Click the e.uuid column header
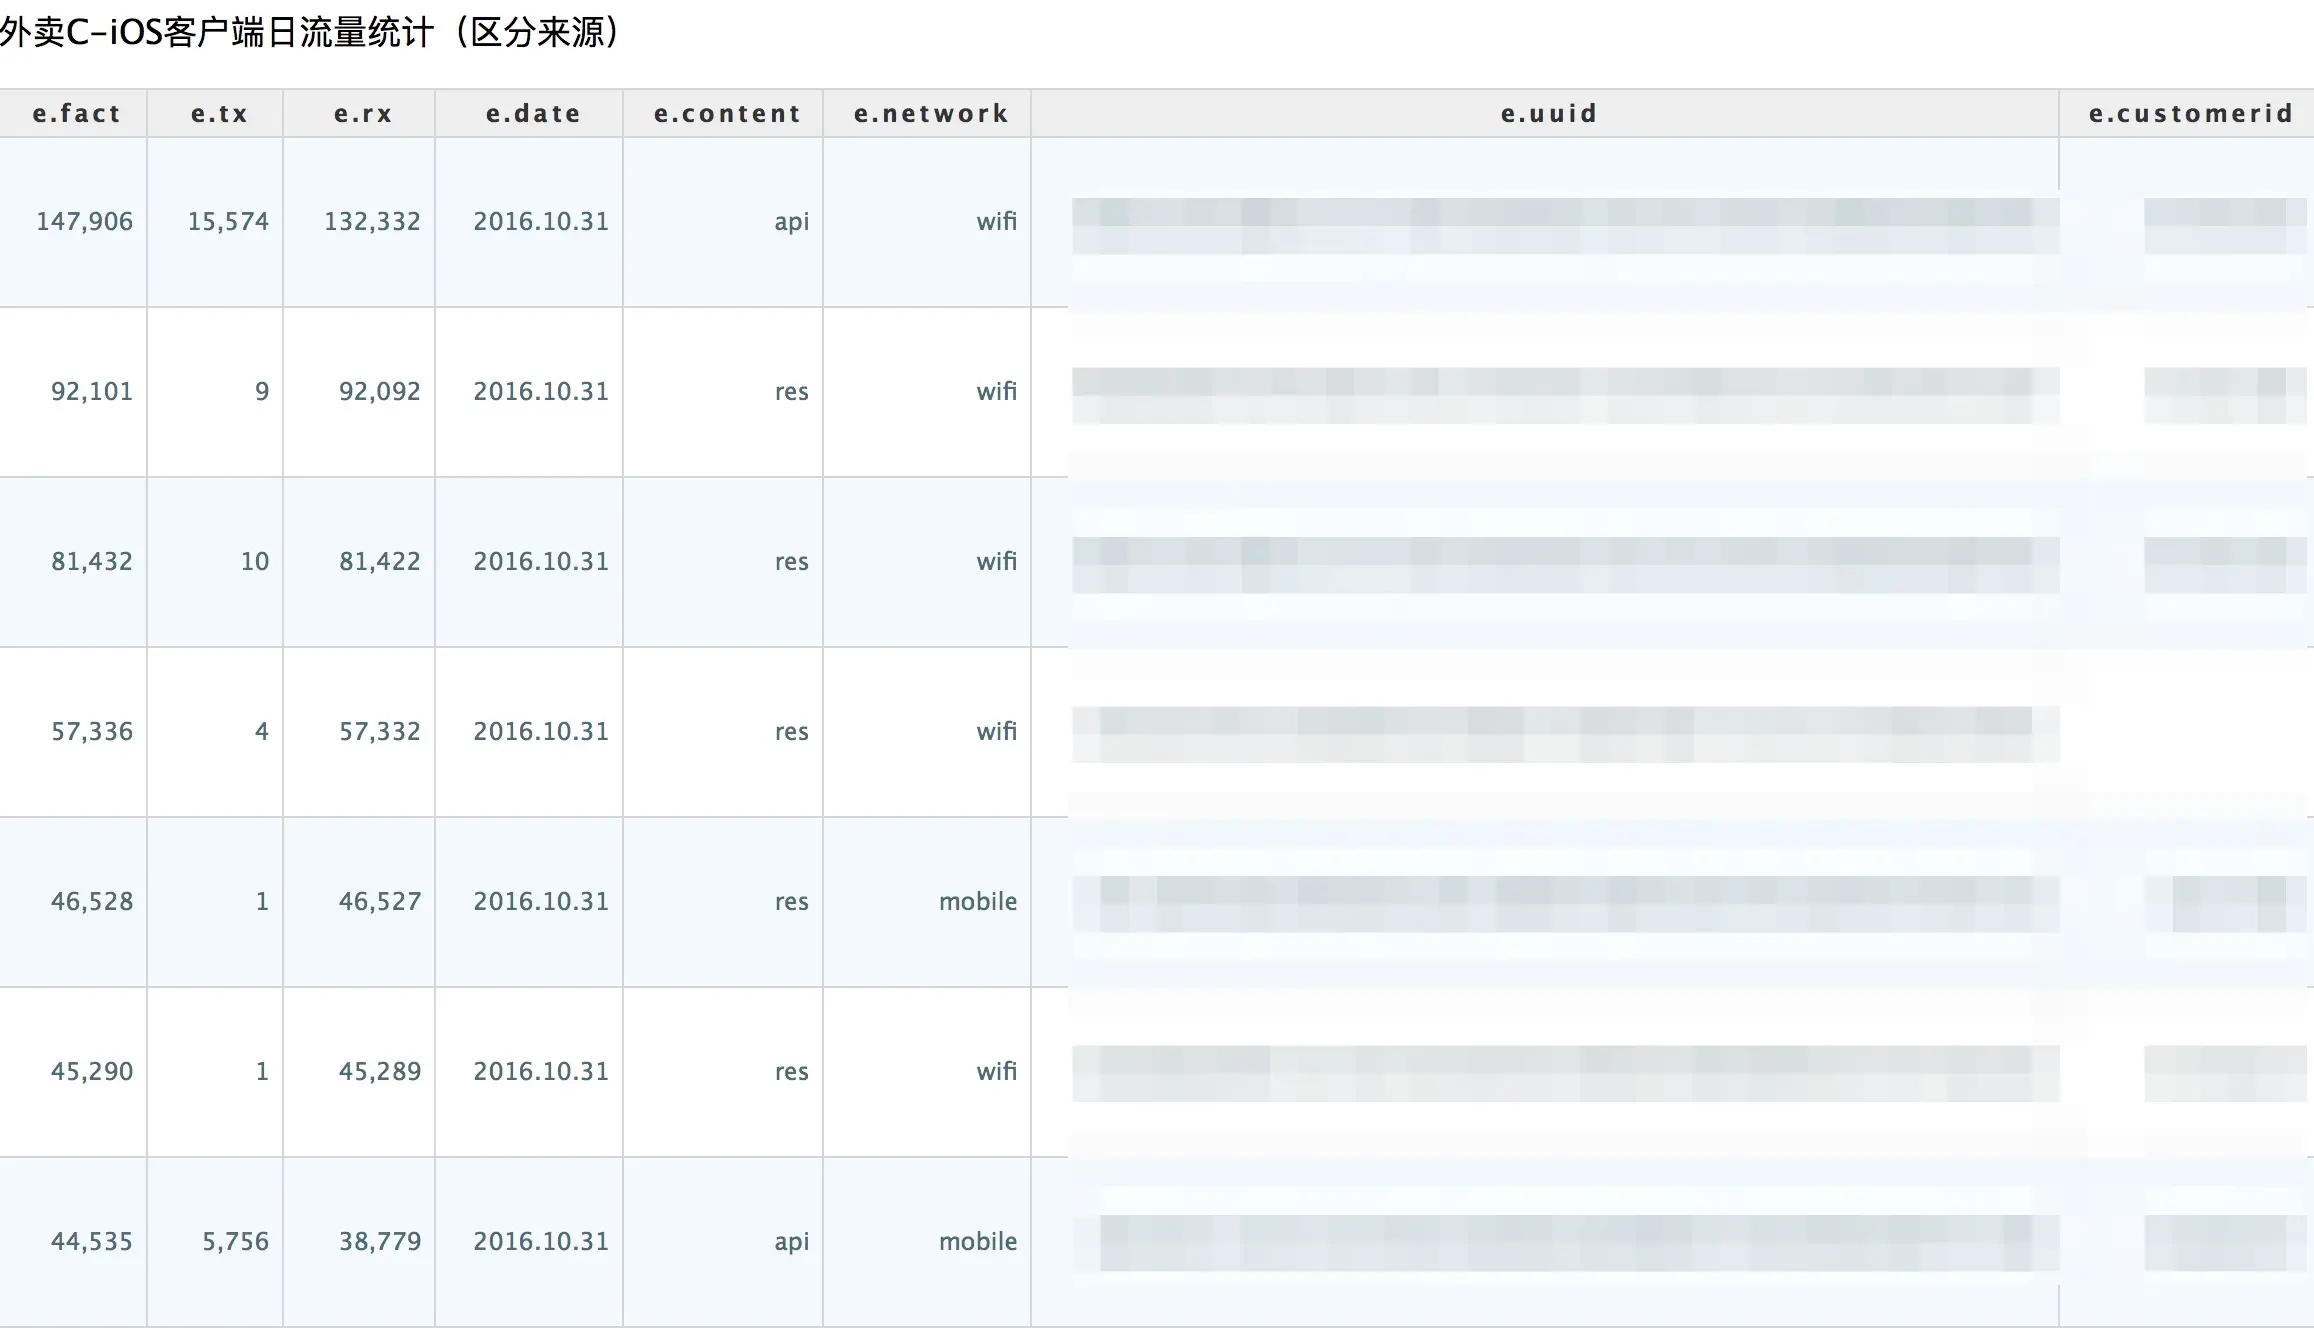 tap(1548, 114)
